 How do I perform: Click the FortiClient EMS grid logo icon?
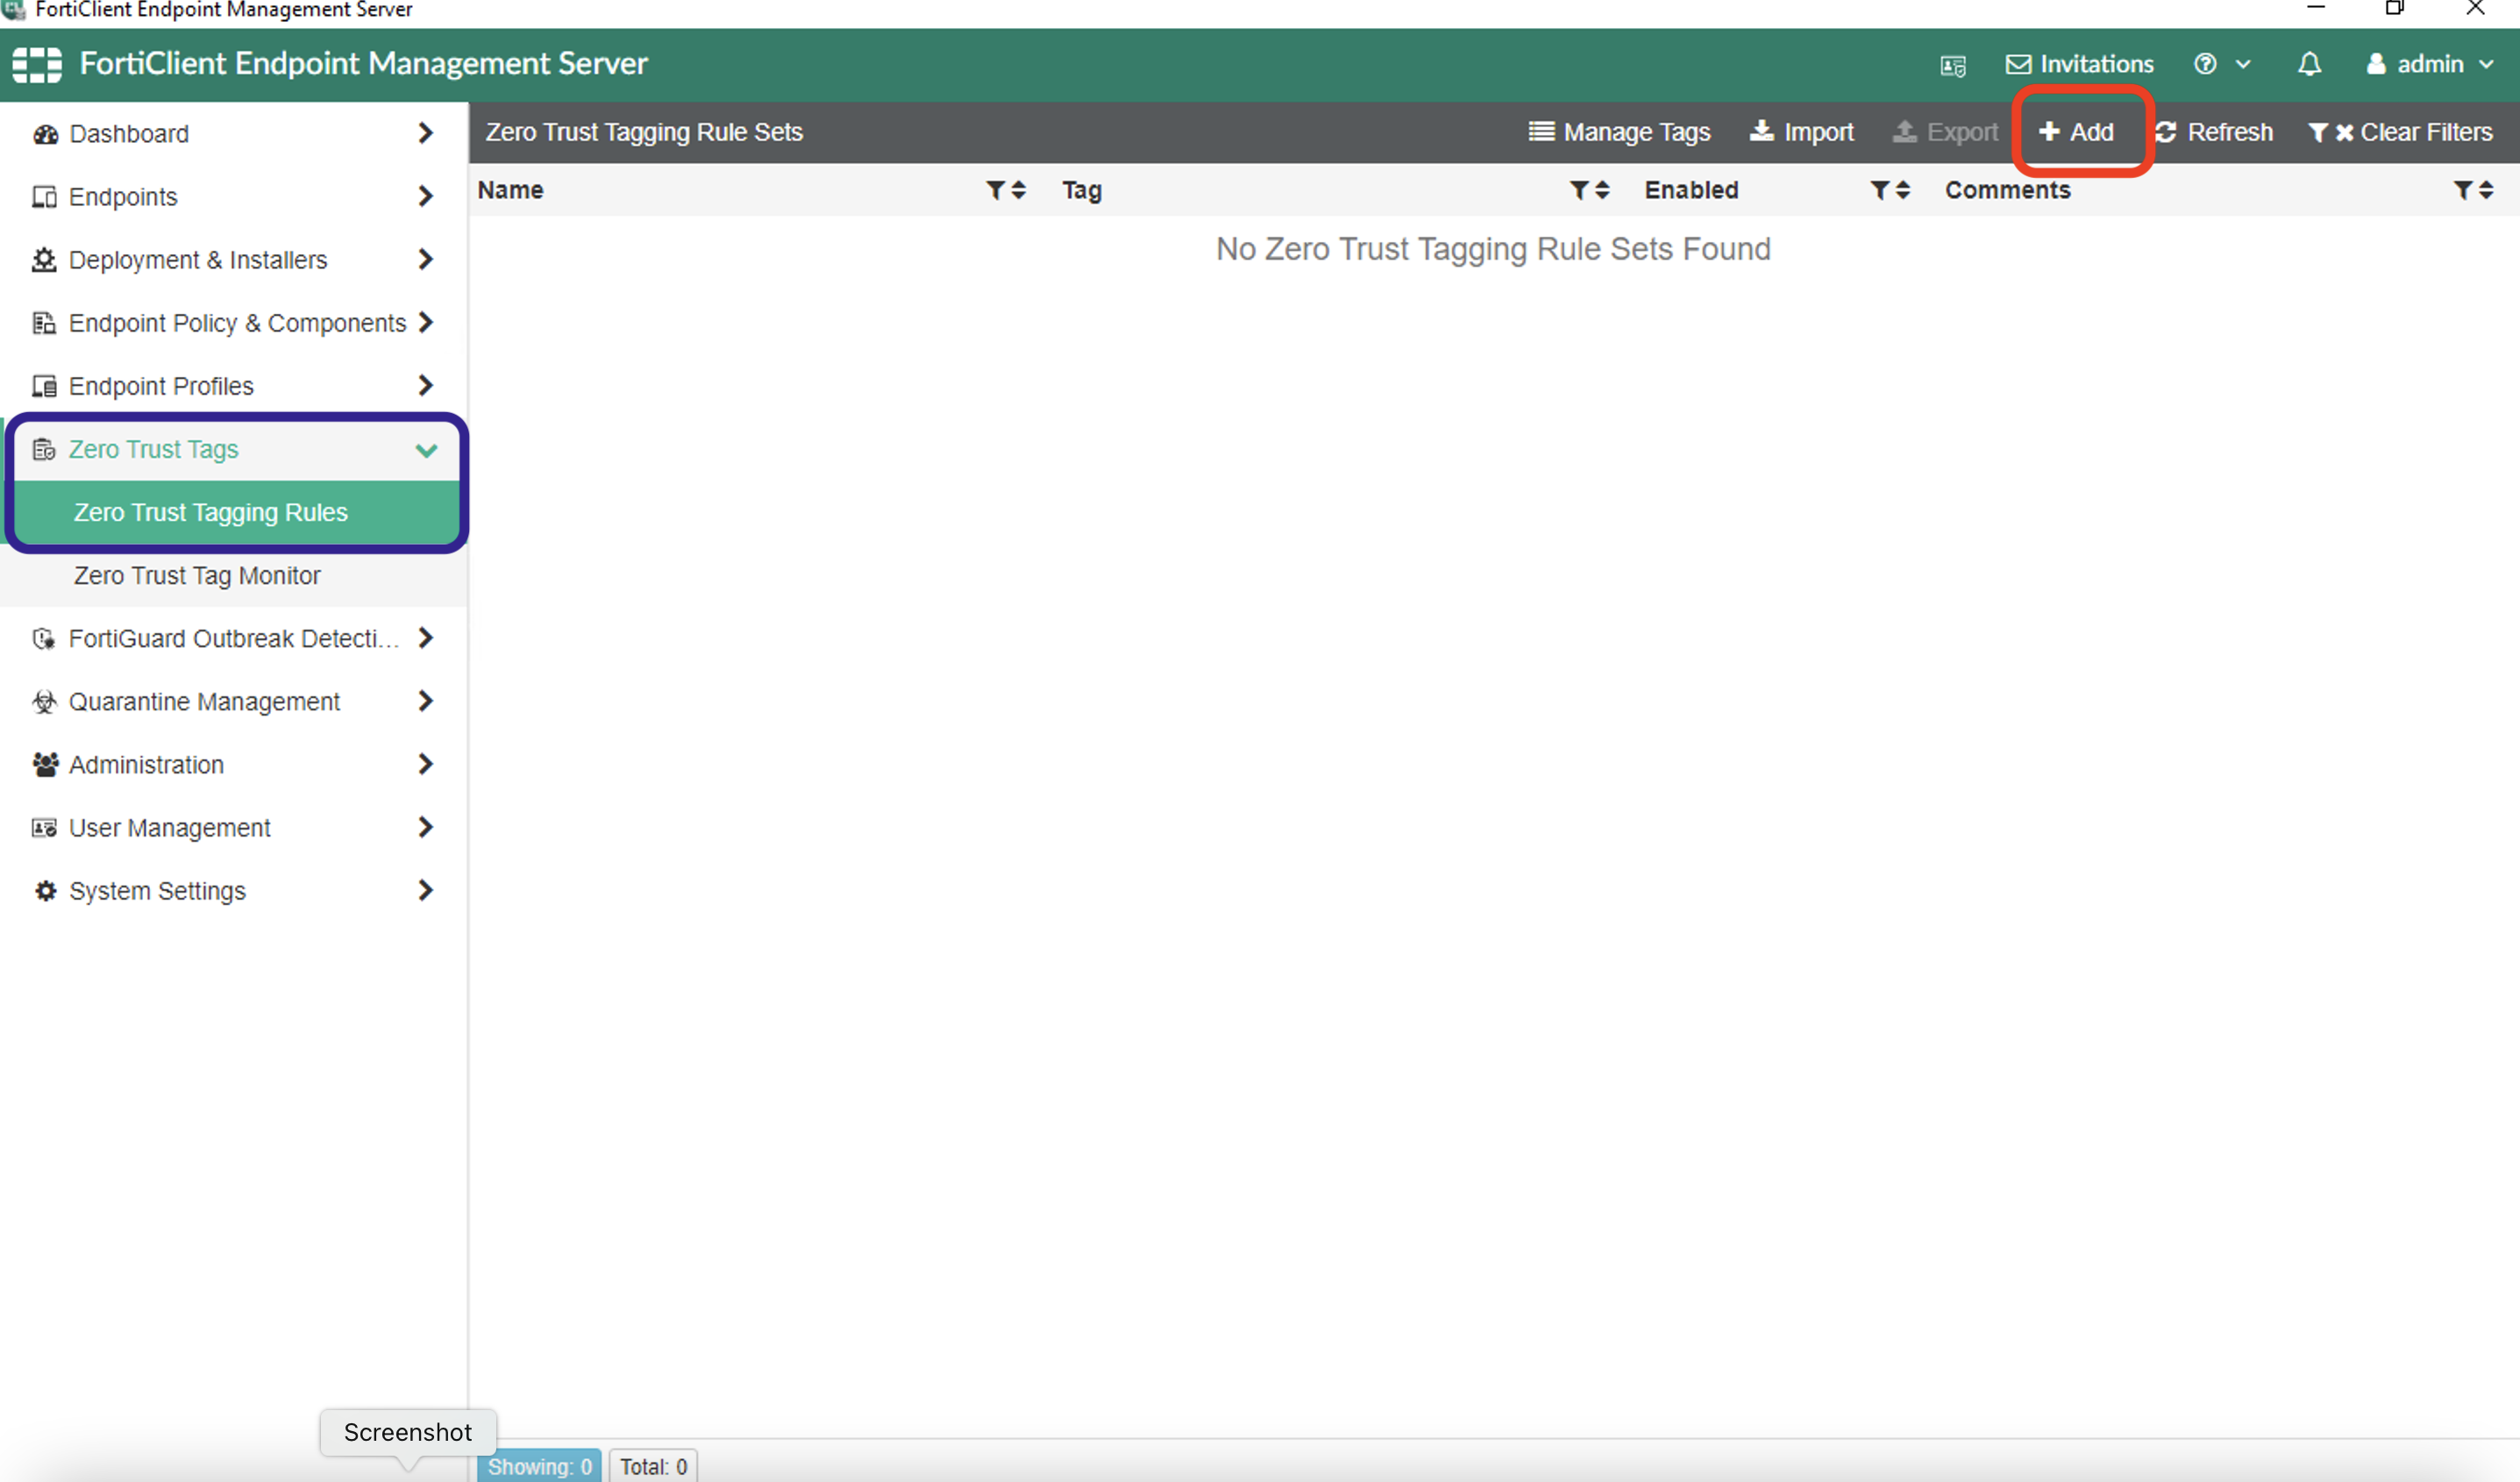click(x=37, y=64)
